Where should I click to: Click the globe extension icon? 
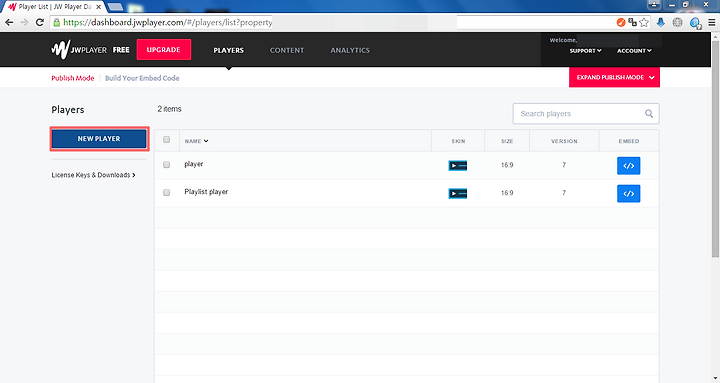(x=677, y=22)
